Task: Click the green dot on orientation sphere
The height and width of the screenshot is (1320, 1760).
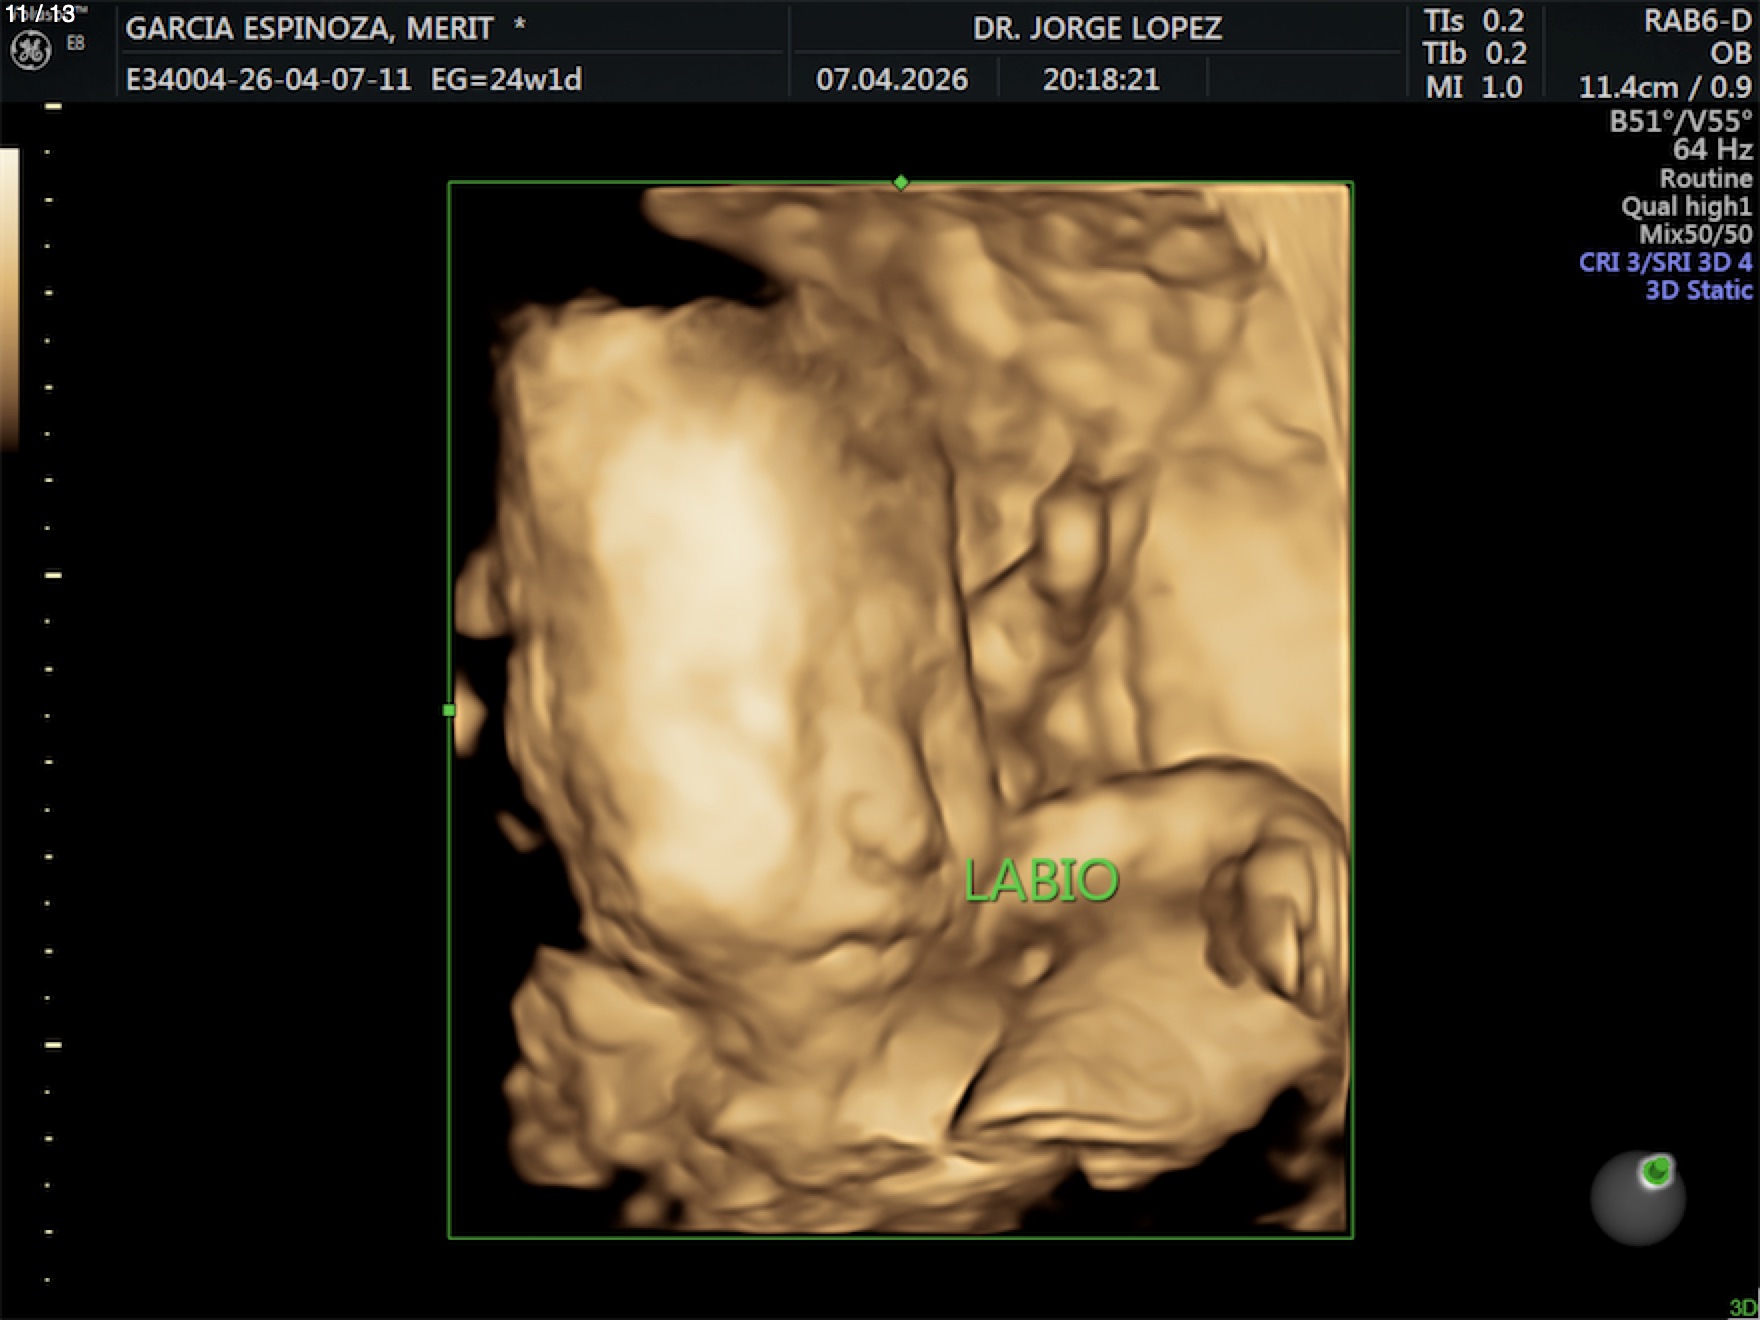Action: pyautogui.click(x=1656, y=1170)
